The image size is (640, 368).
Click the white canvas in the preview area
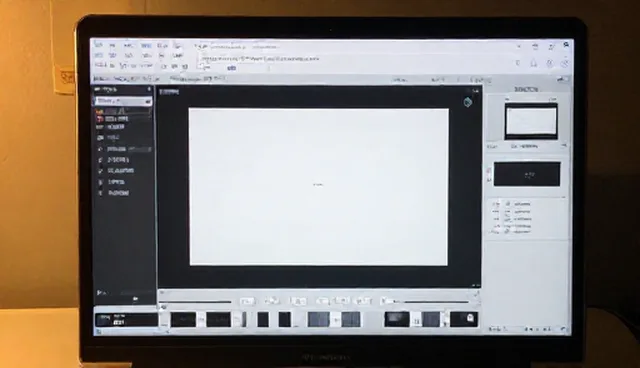click(x=318, y=187)
